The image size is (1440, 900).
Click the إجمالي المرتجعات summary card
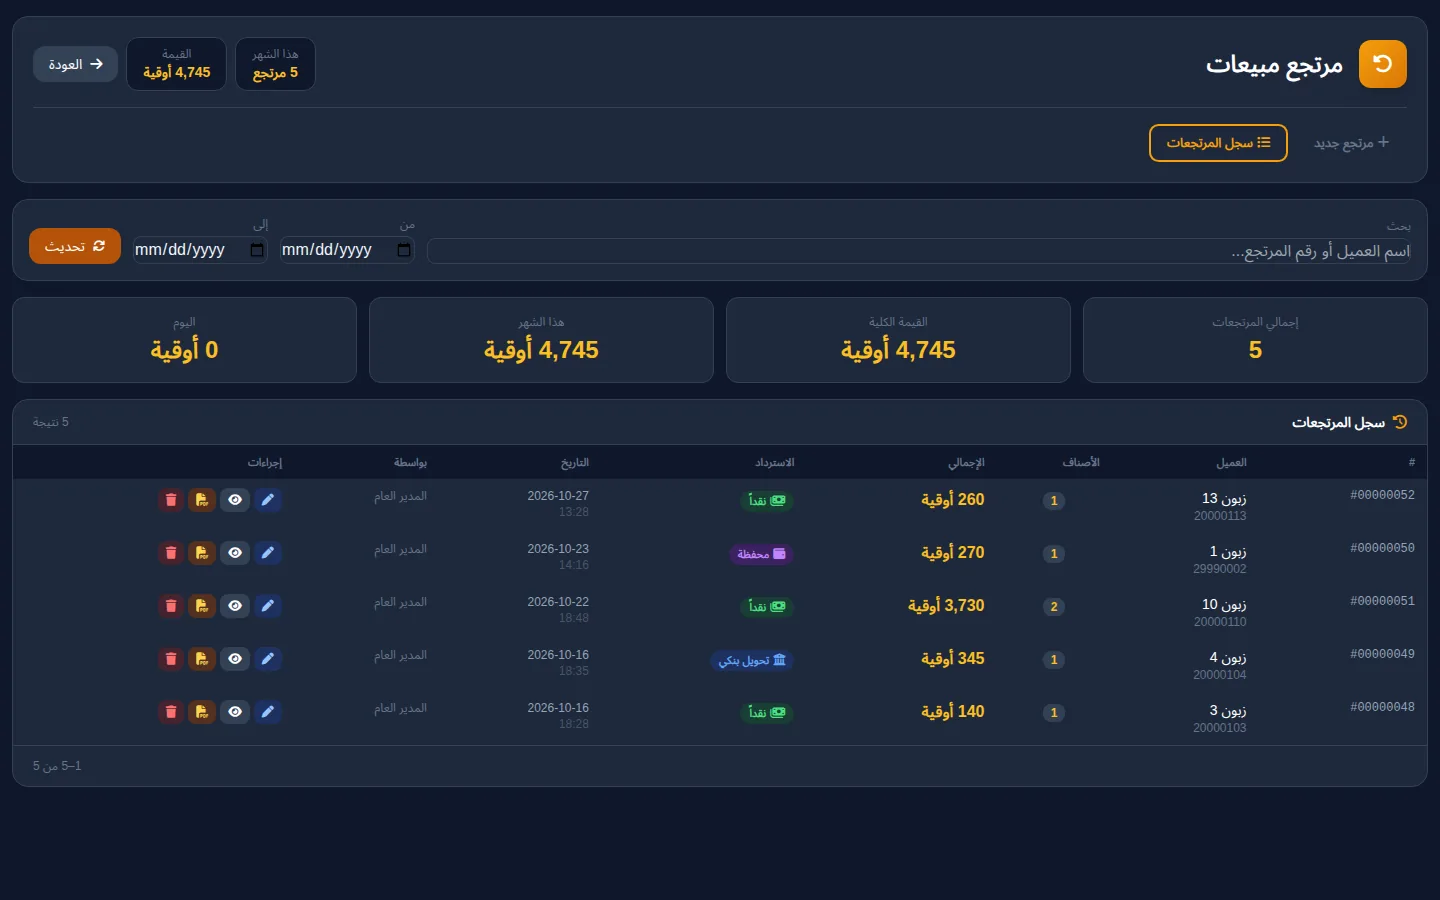[1255, 340]
